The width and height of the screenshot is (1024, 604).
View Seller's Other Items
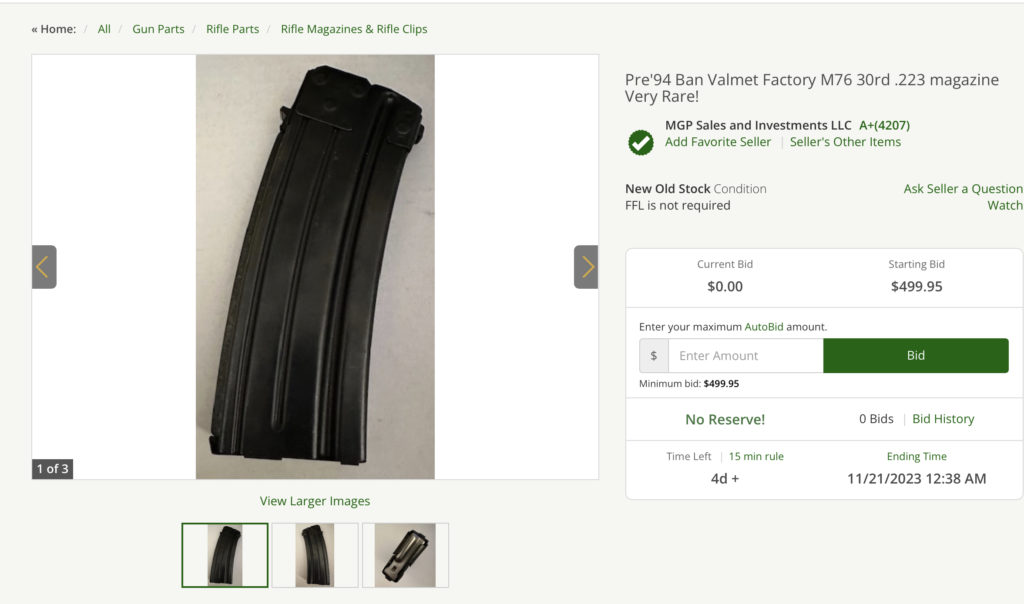click(845, 142)
